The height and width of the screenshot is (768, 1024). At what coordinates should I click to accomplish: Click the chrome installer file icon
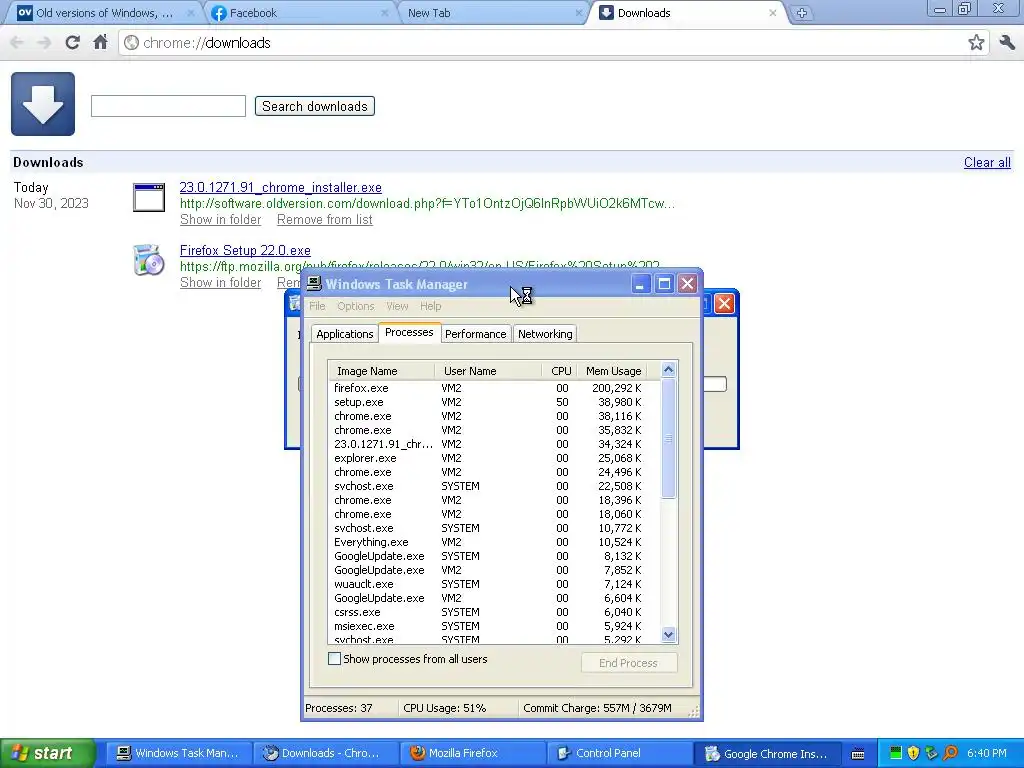click(149, 197)
